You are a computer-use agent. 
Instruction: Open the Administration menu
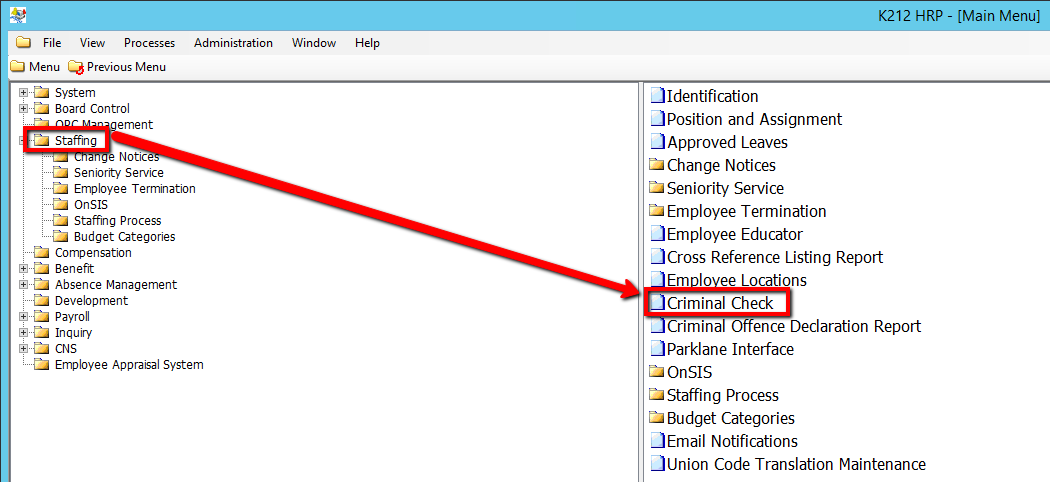click(233, 43)
